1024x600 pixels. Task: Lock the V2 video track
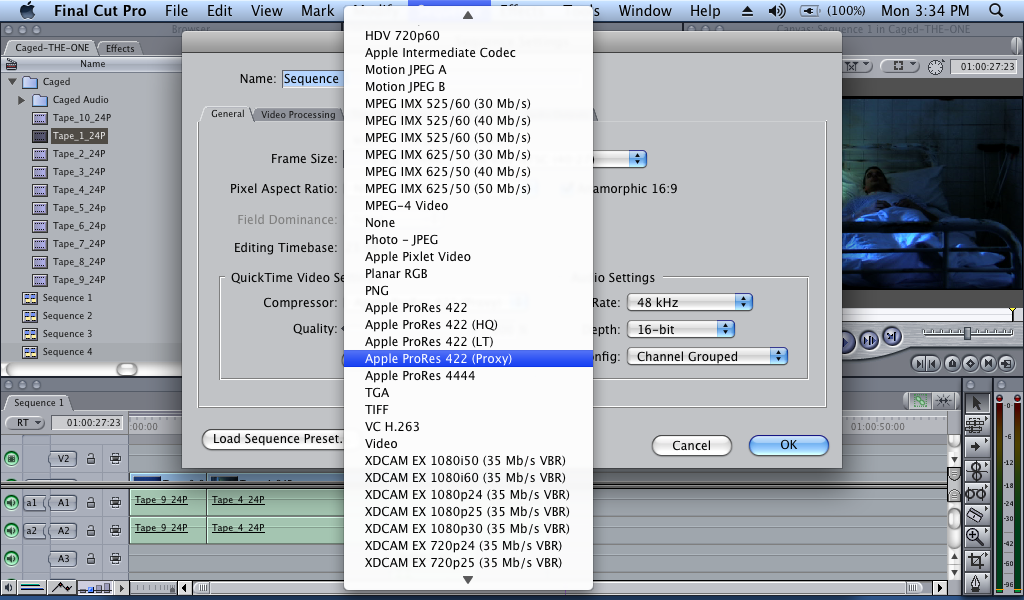pyautogui.click(x=91, y=458)
